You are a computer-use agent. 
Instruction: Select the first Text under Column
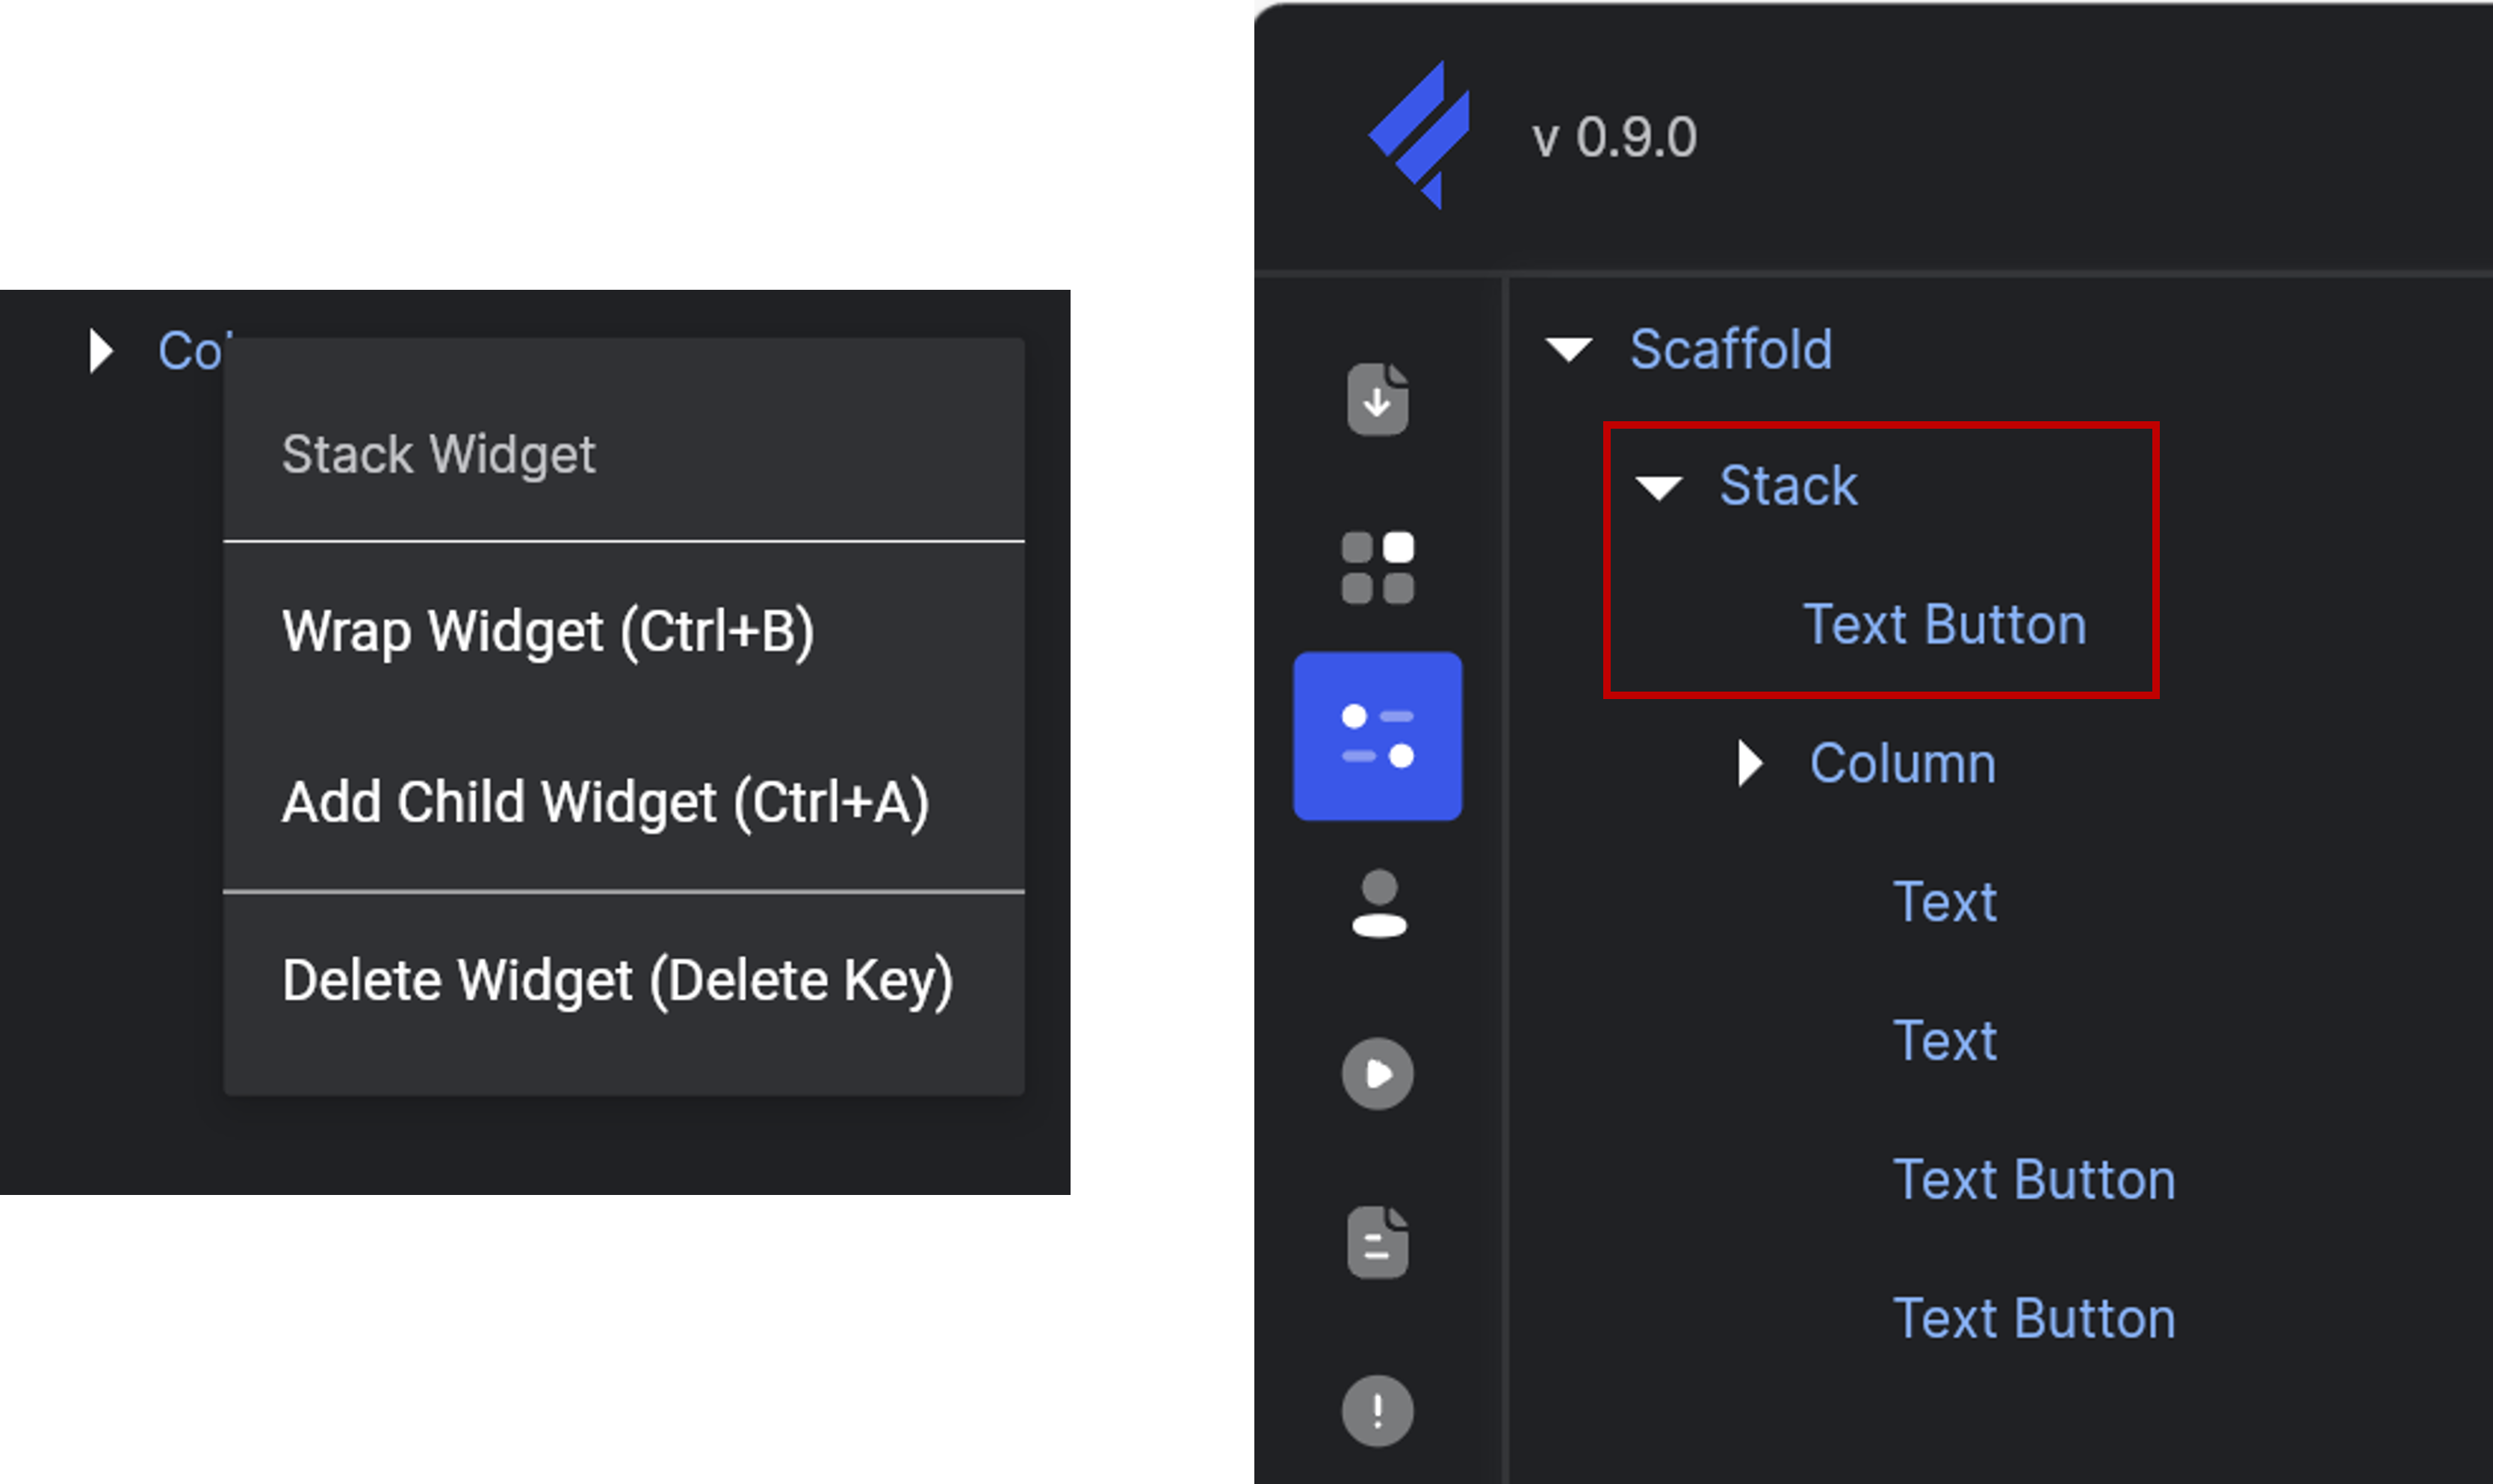[x=1944, y=902]
